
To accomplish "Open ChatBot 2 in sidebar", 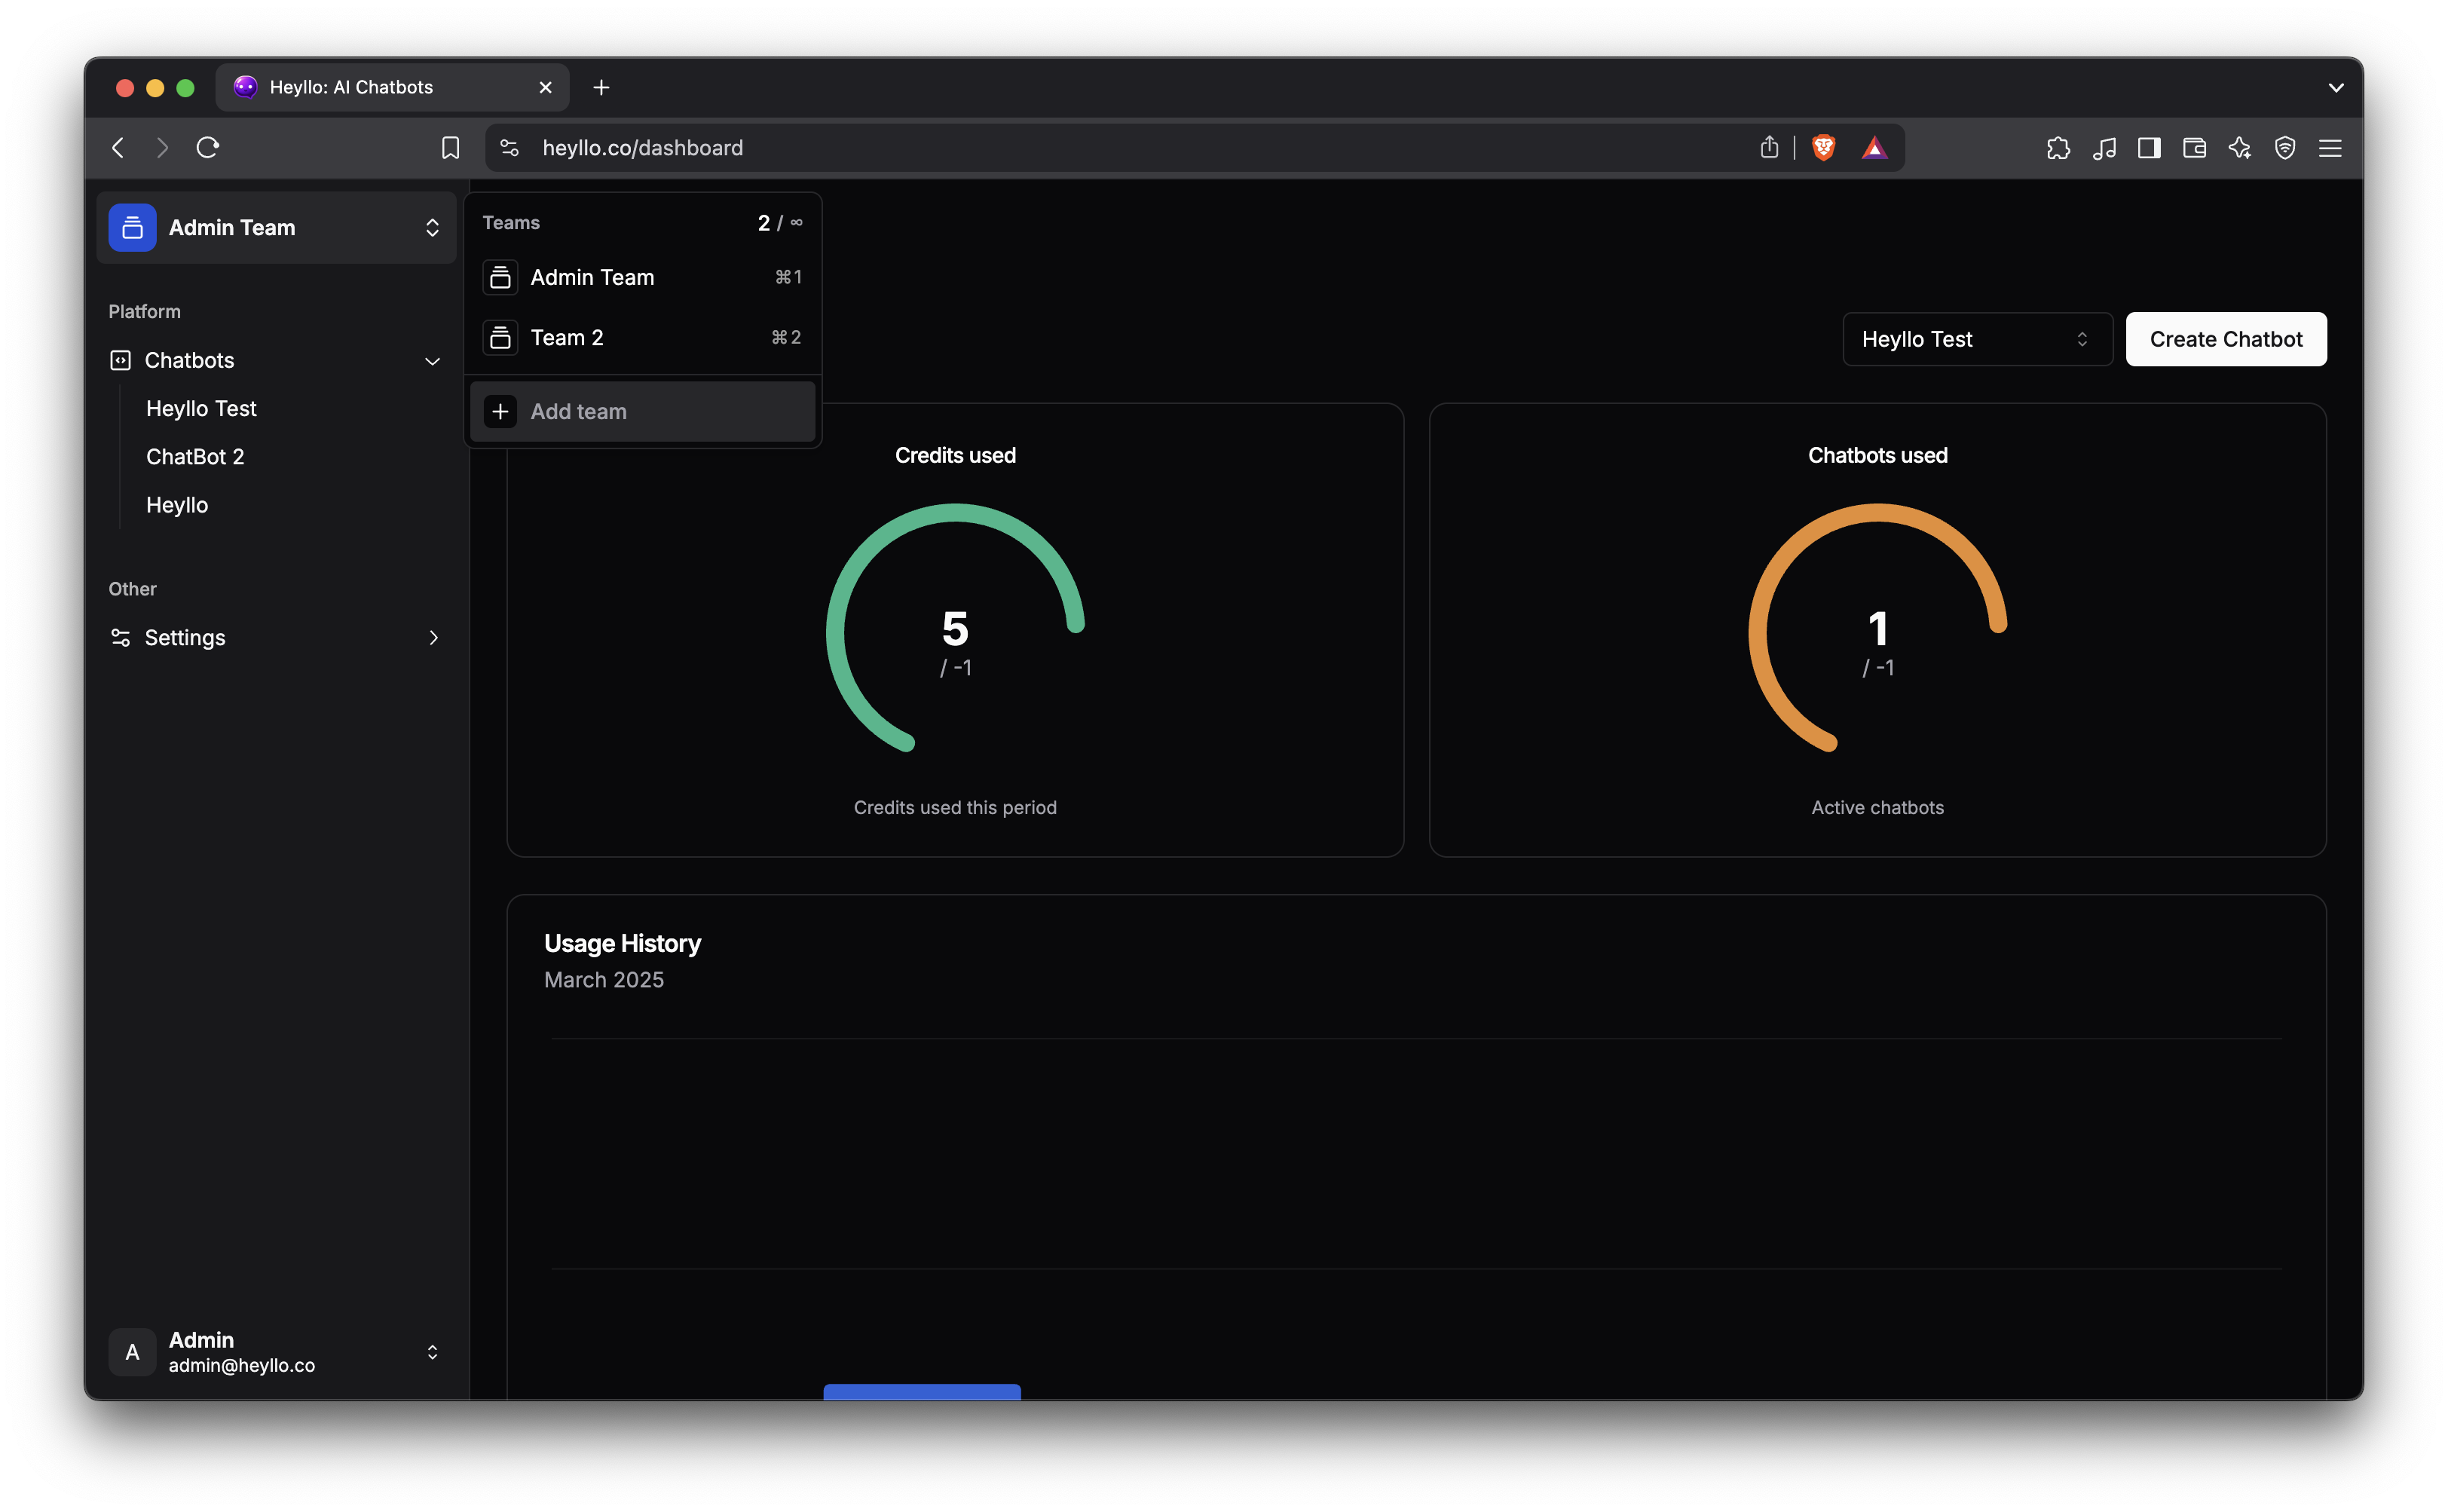I will tap(195, 457).
